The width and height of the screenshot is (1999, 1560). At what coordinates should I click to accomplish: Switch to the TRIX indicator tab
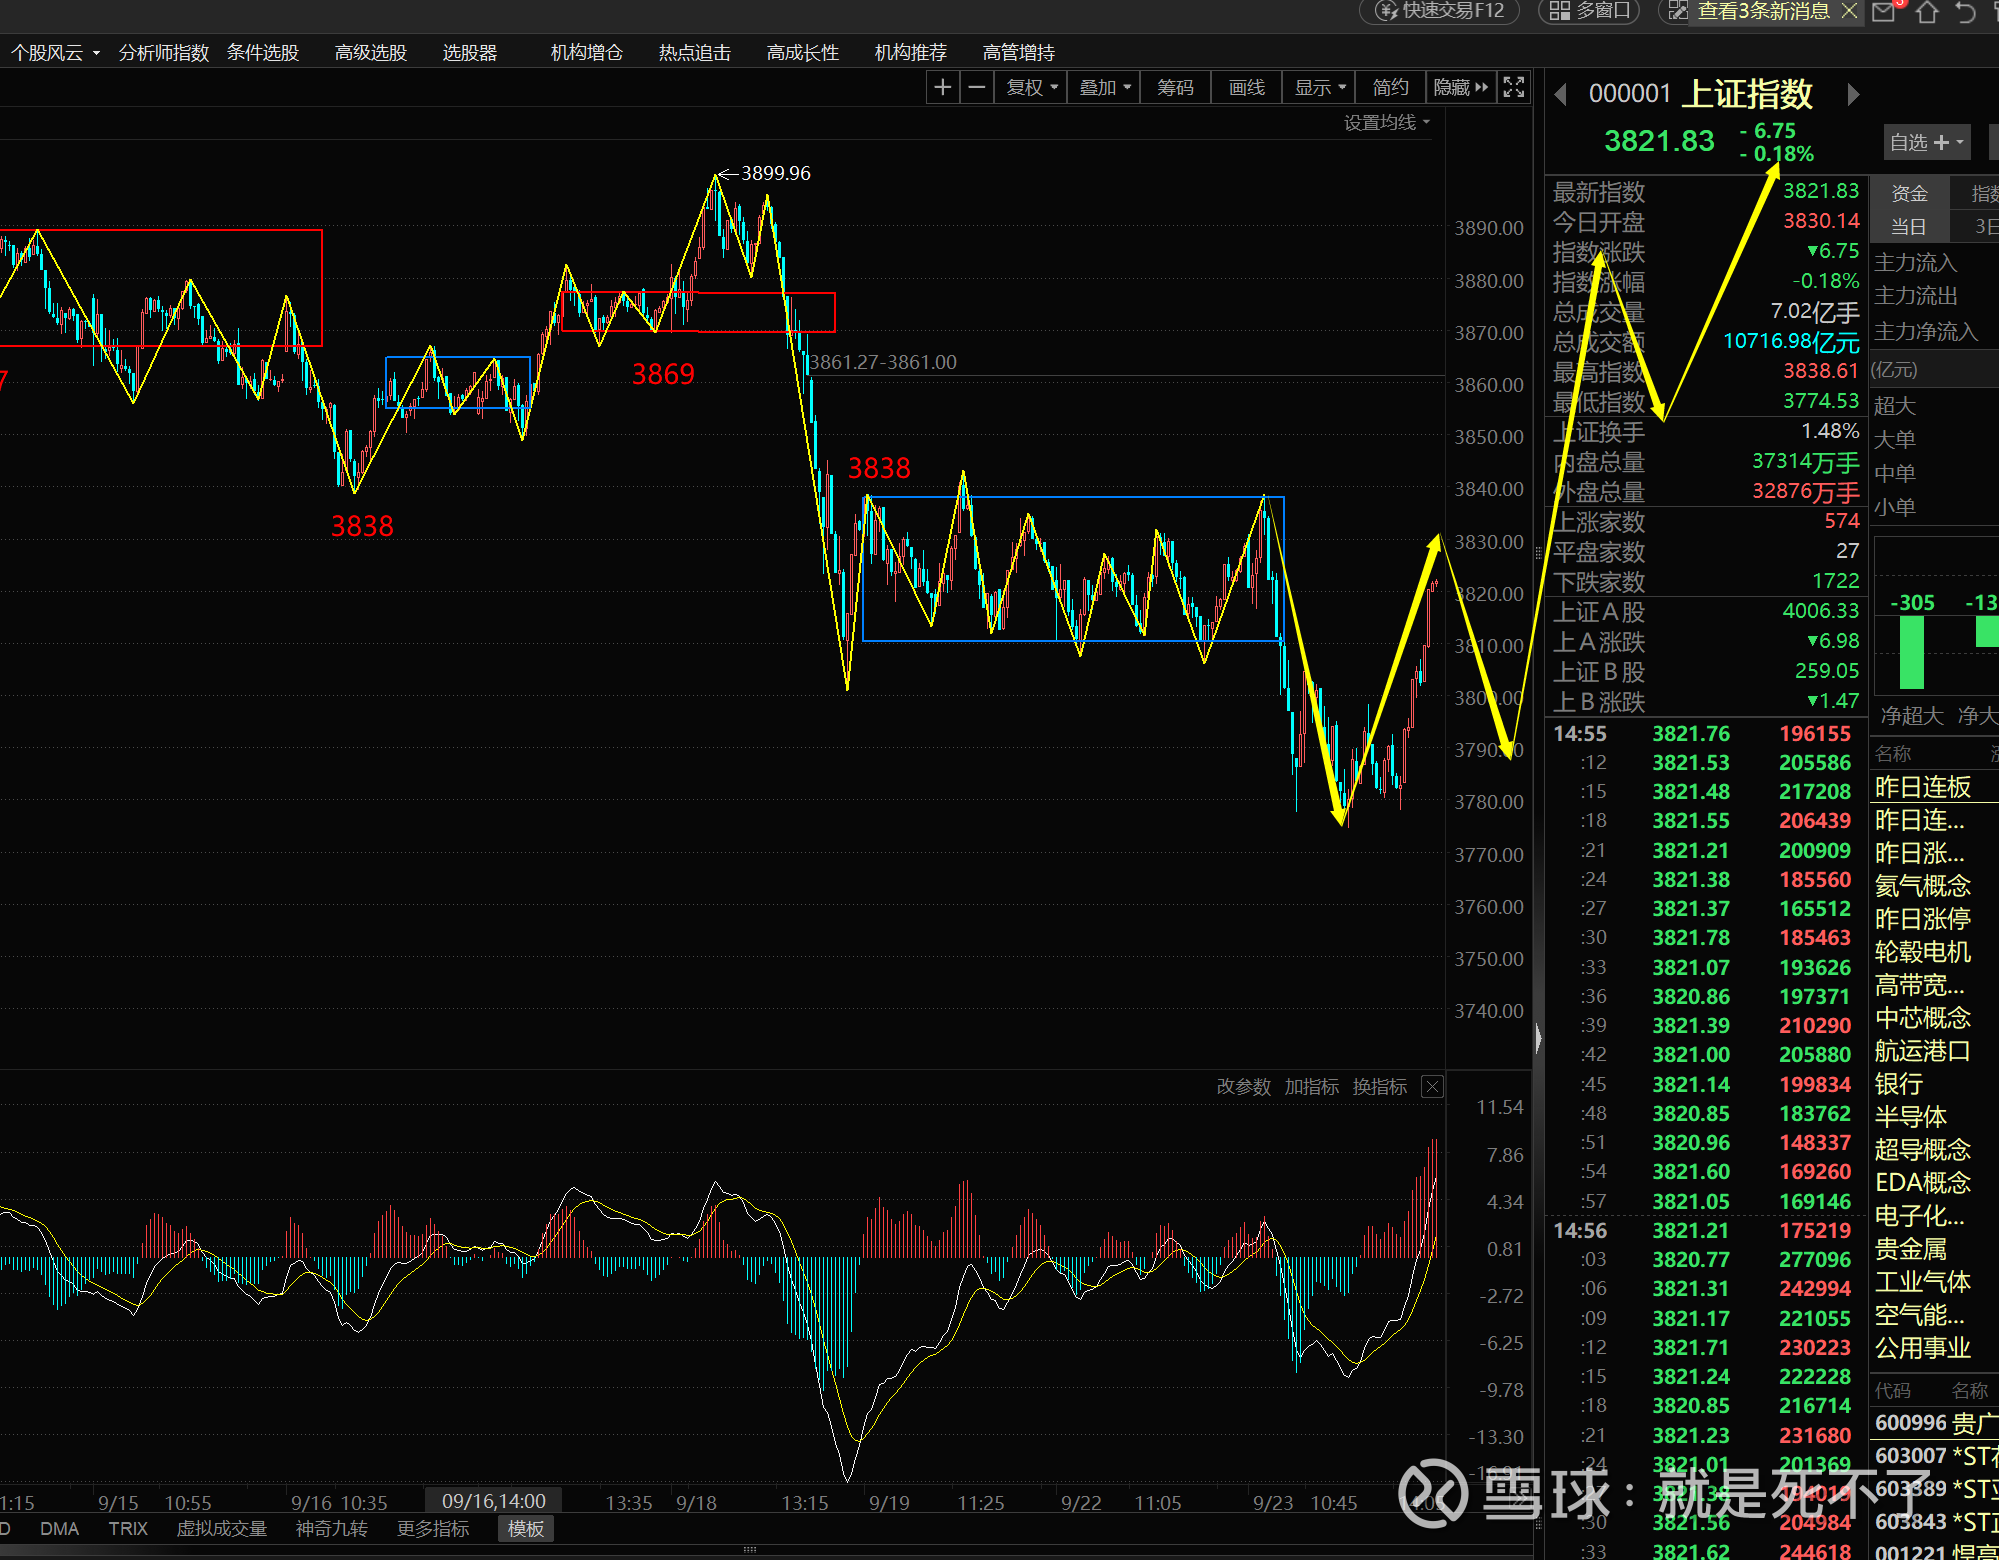[x=128, y=1529]
